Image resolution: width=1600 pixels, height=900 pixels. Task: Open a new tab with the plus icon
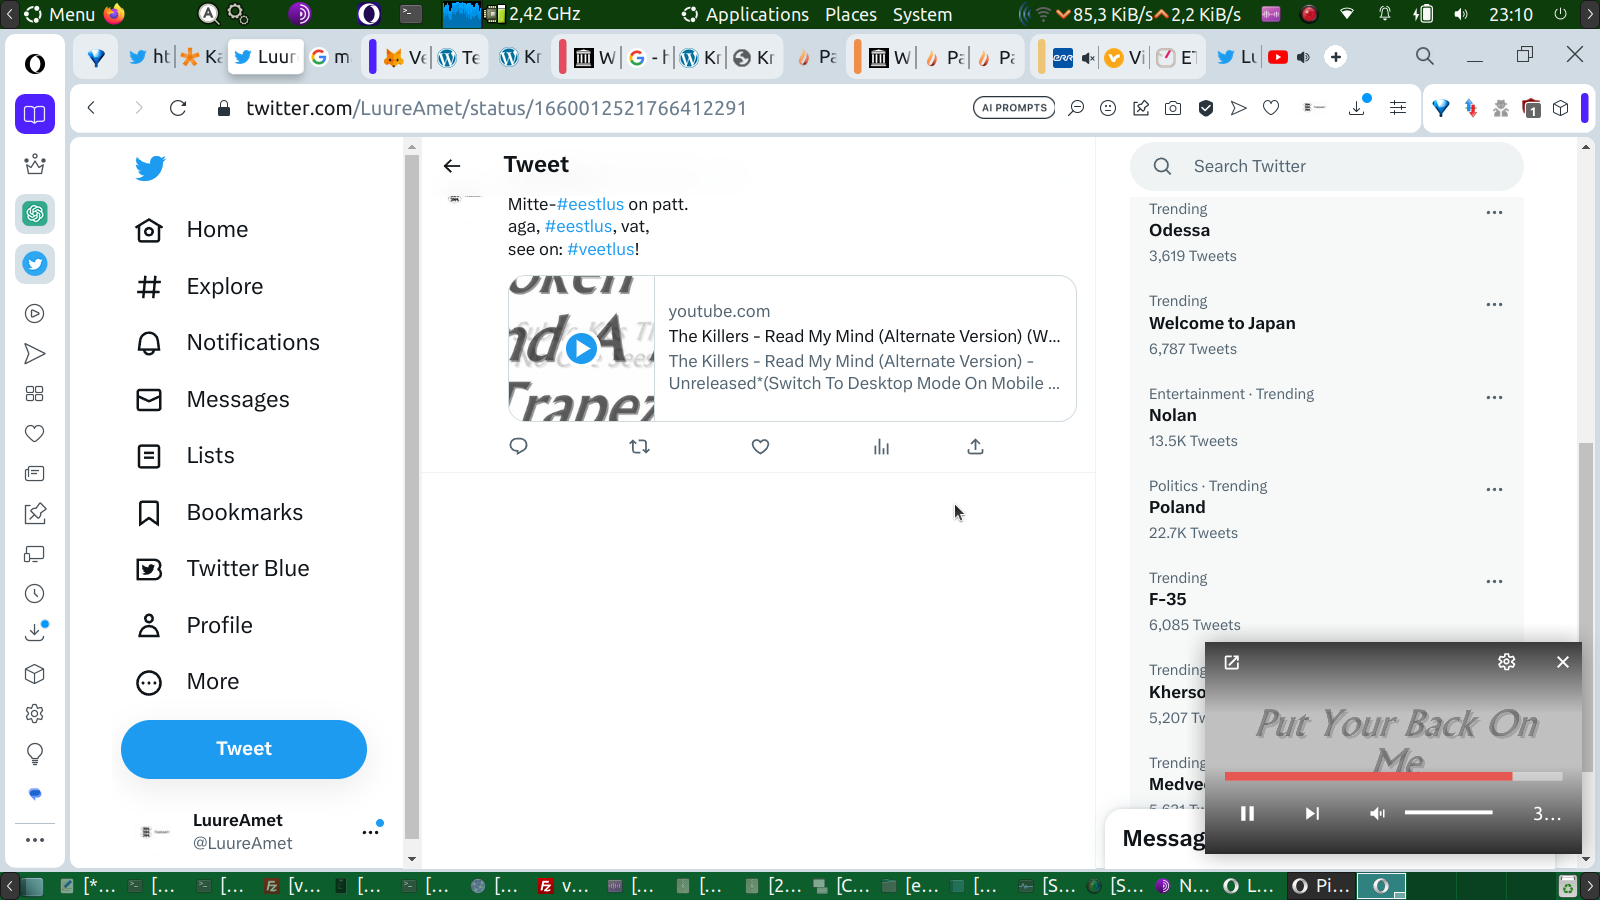[1336, 57]
